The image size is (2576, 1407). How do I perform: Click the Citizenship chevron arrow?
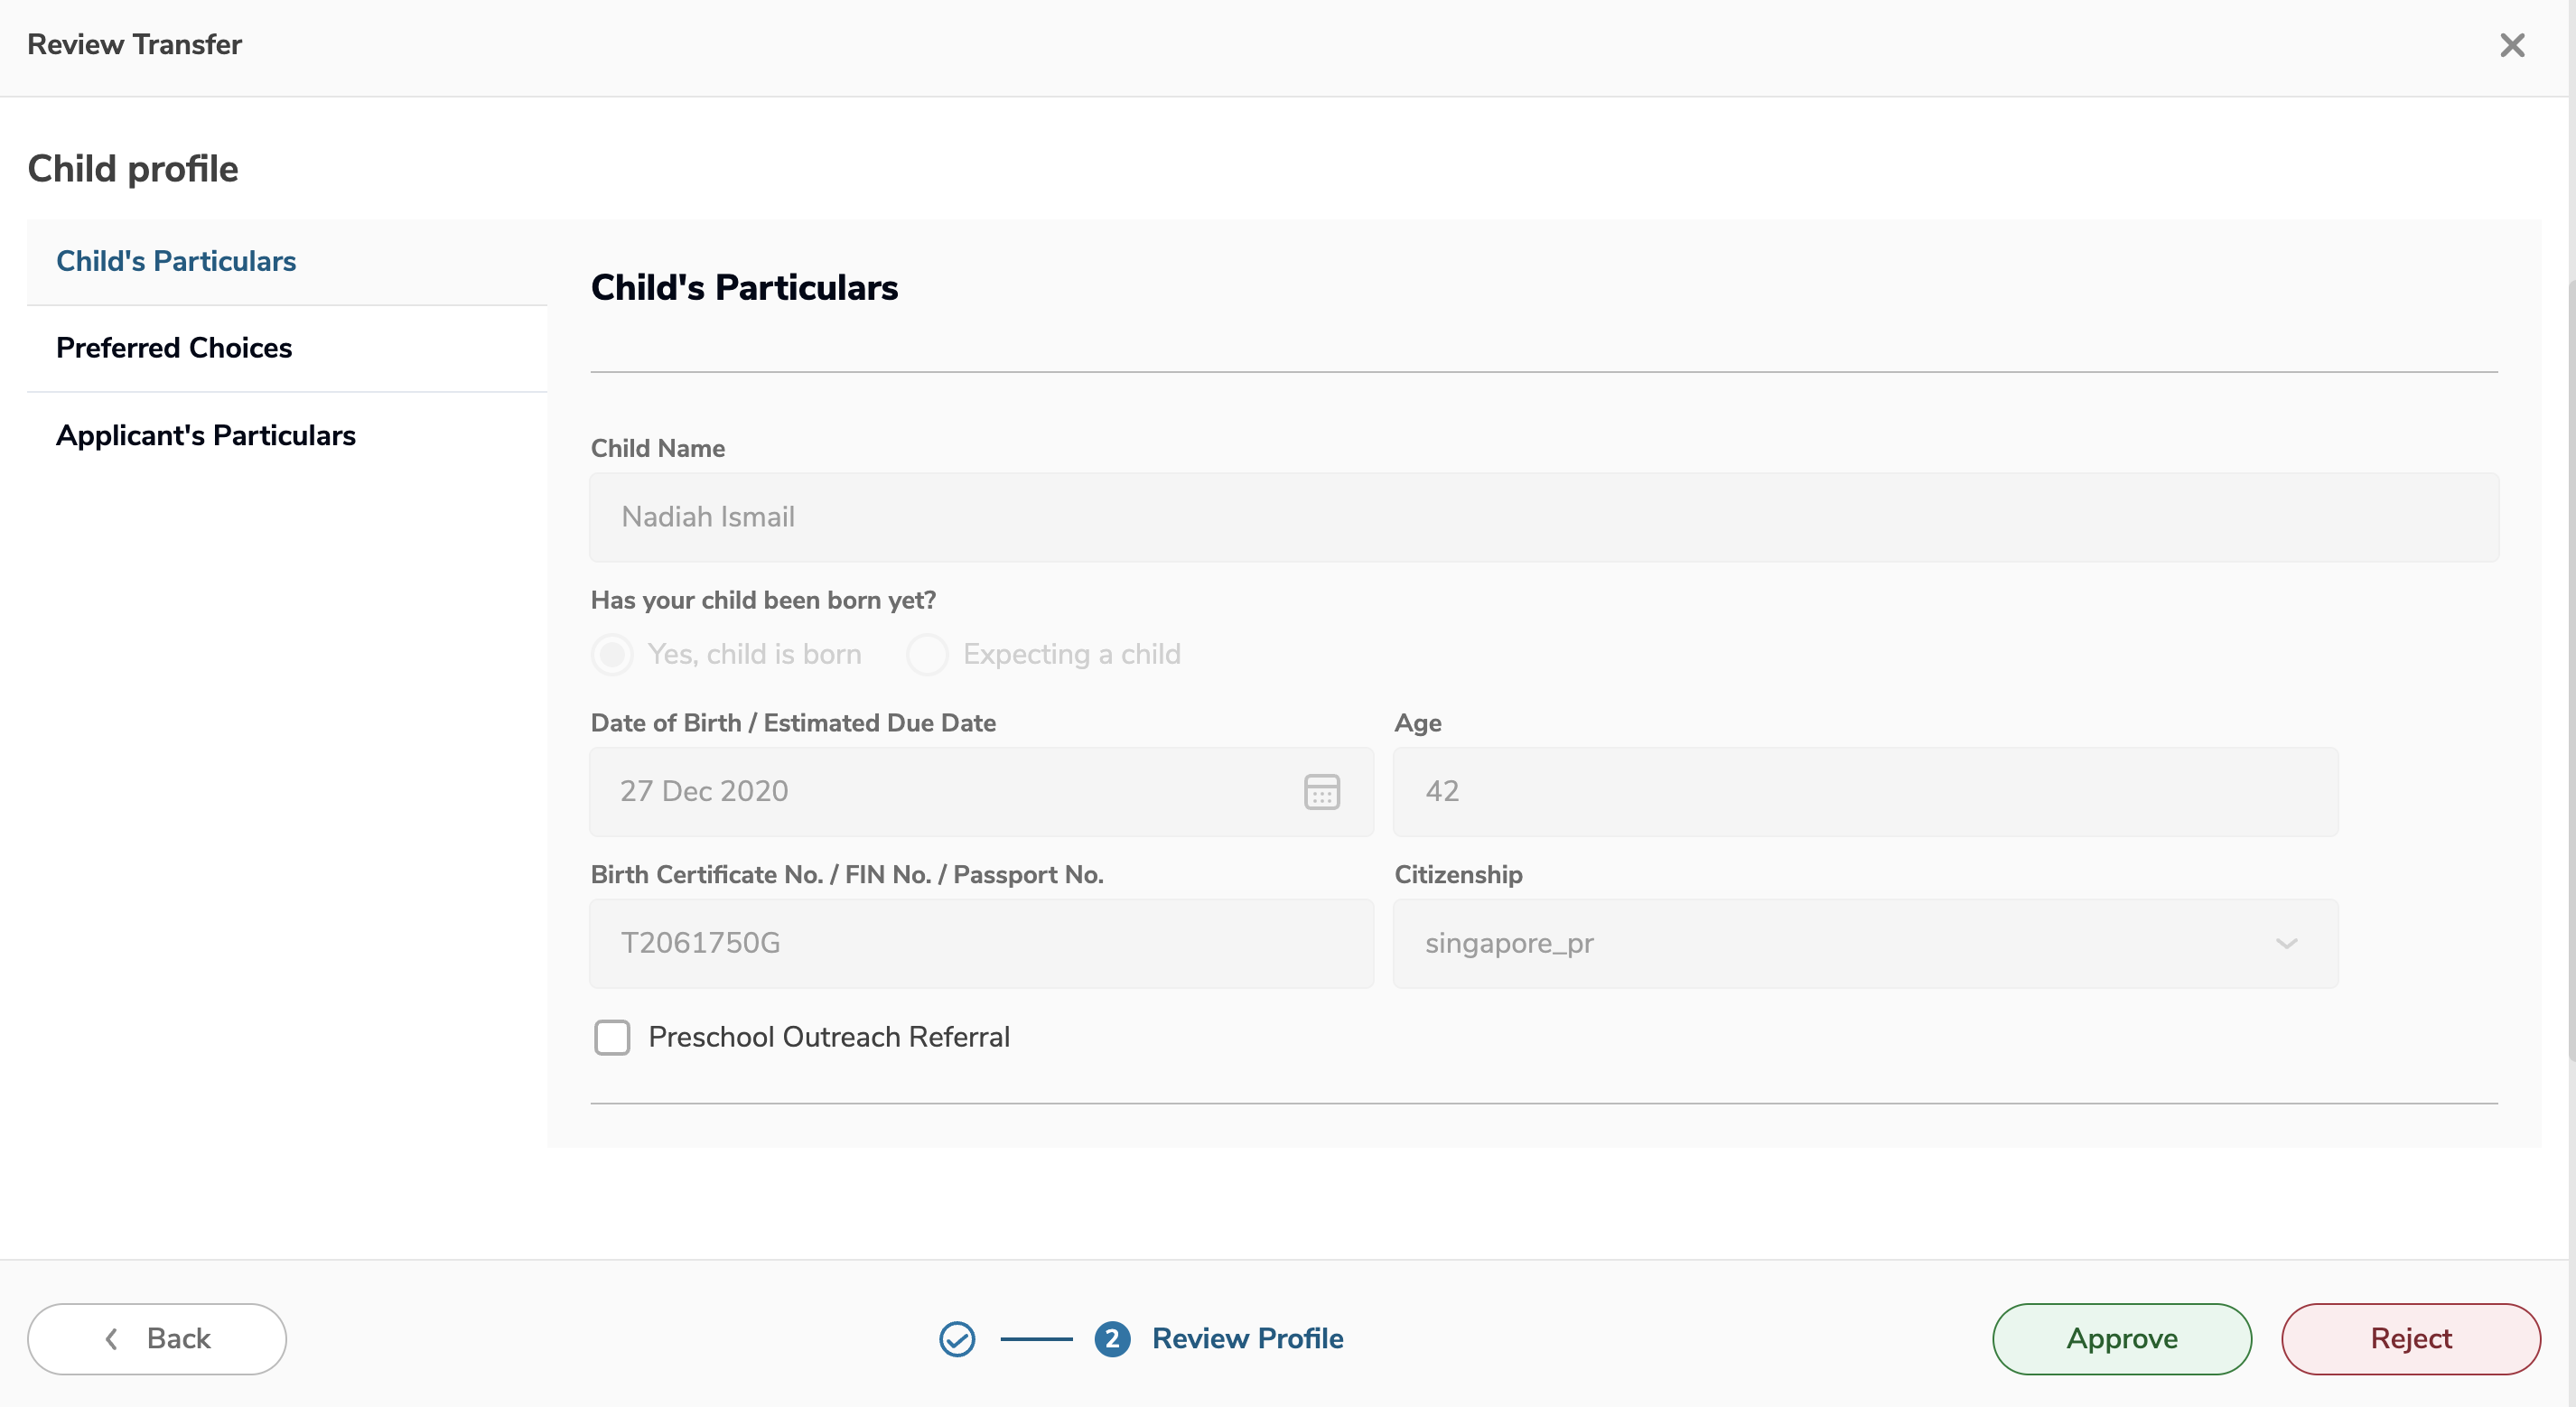tap(2286, 943)
